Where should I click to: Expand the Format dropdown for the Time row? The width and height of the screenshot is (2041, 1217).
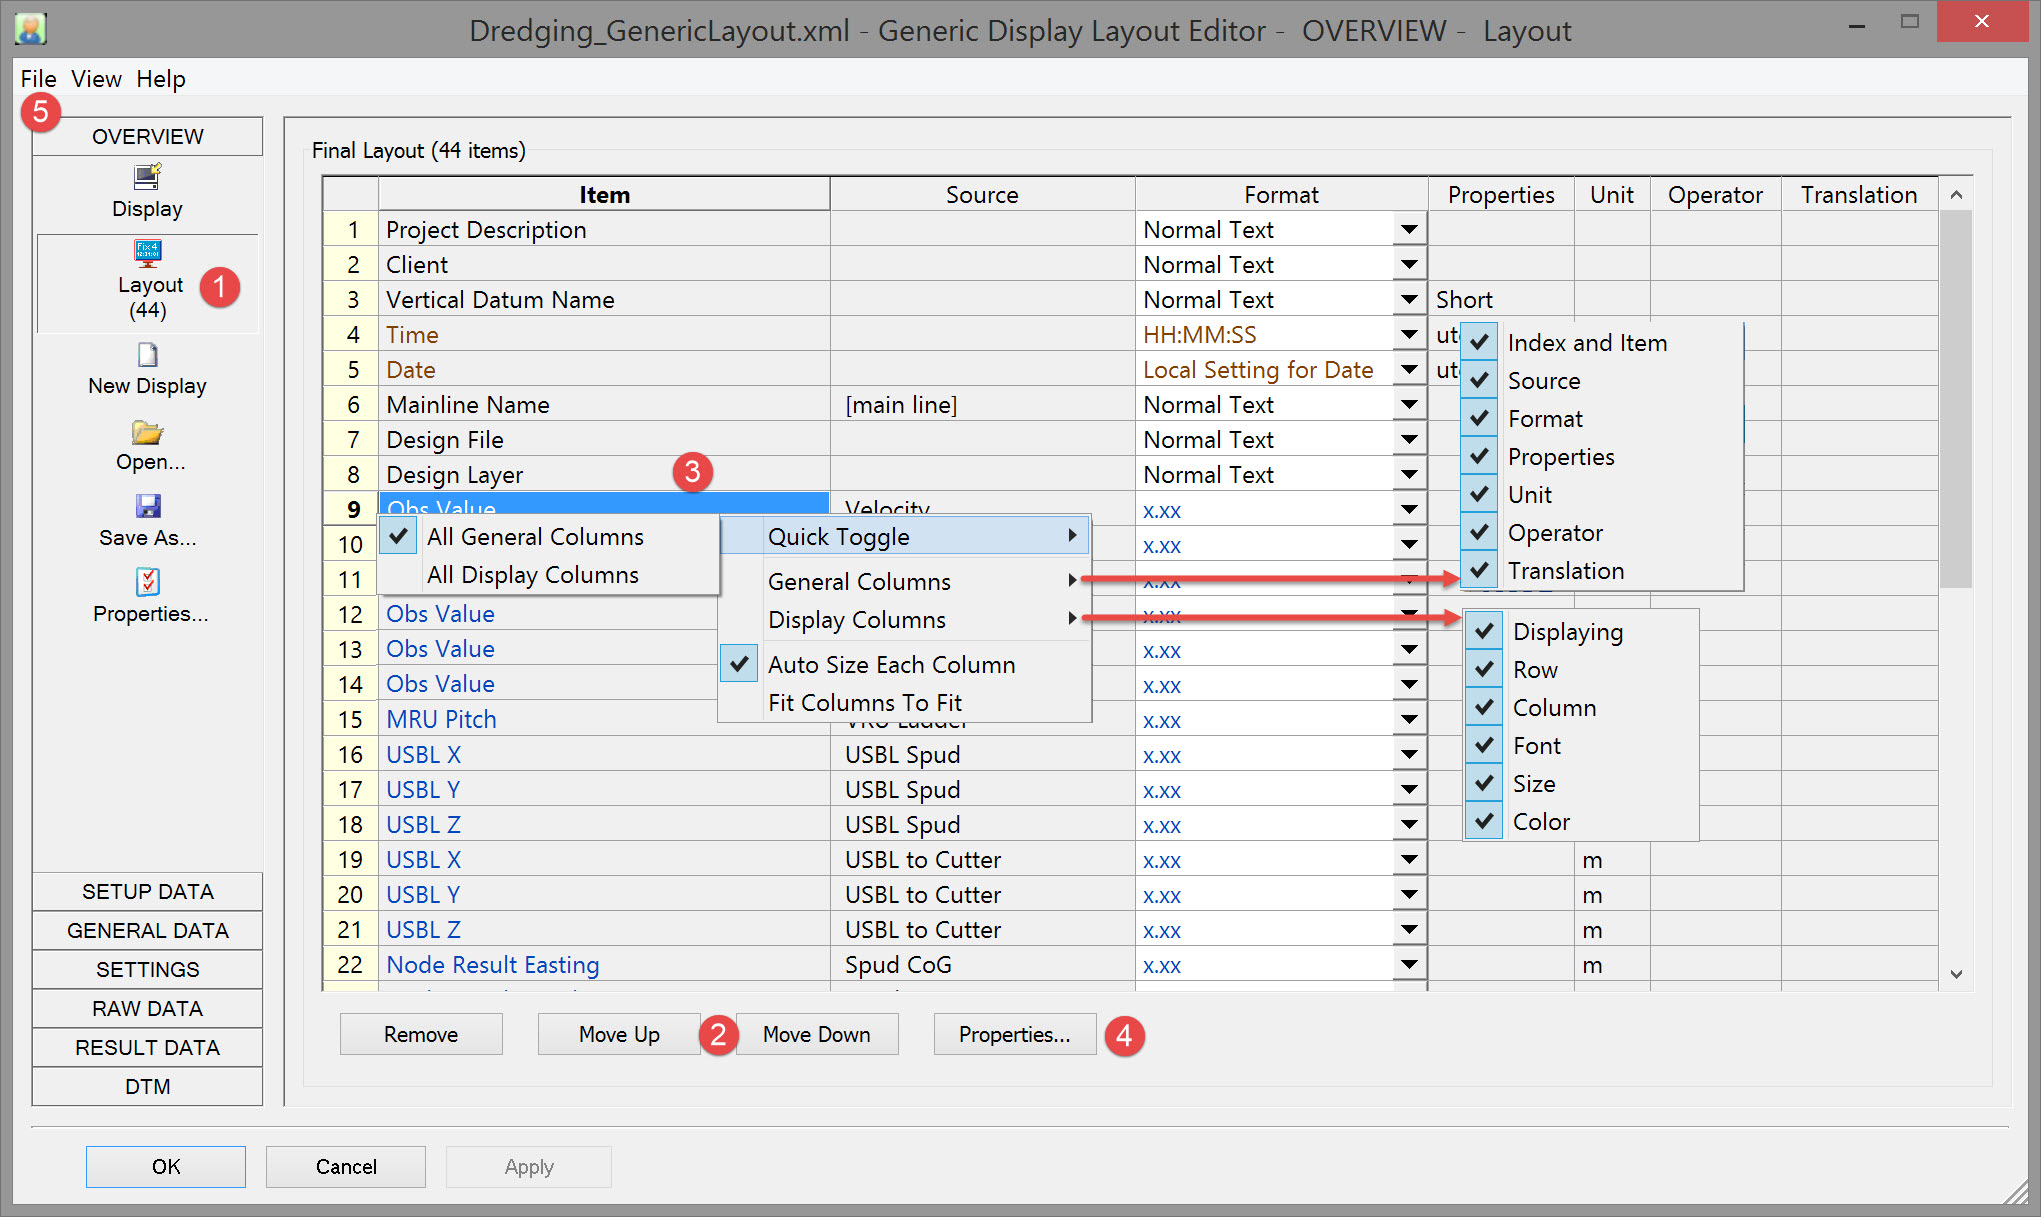coord(1409,335)
